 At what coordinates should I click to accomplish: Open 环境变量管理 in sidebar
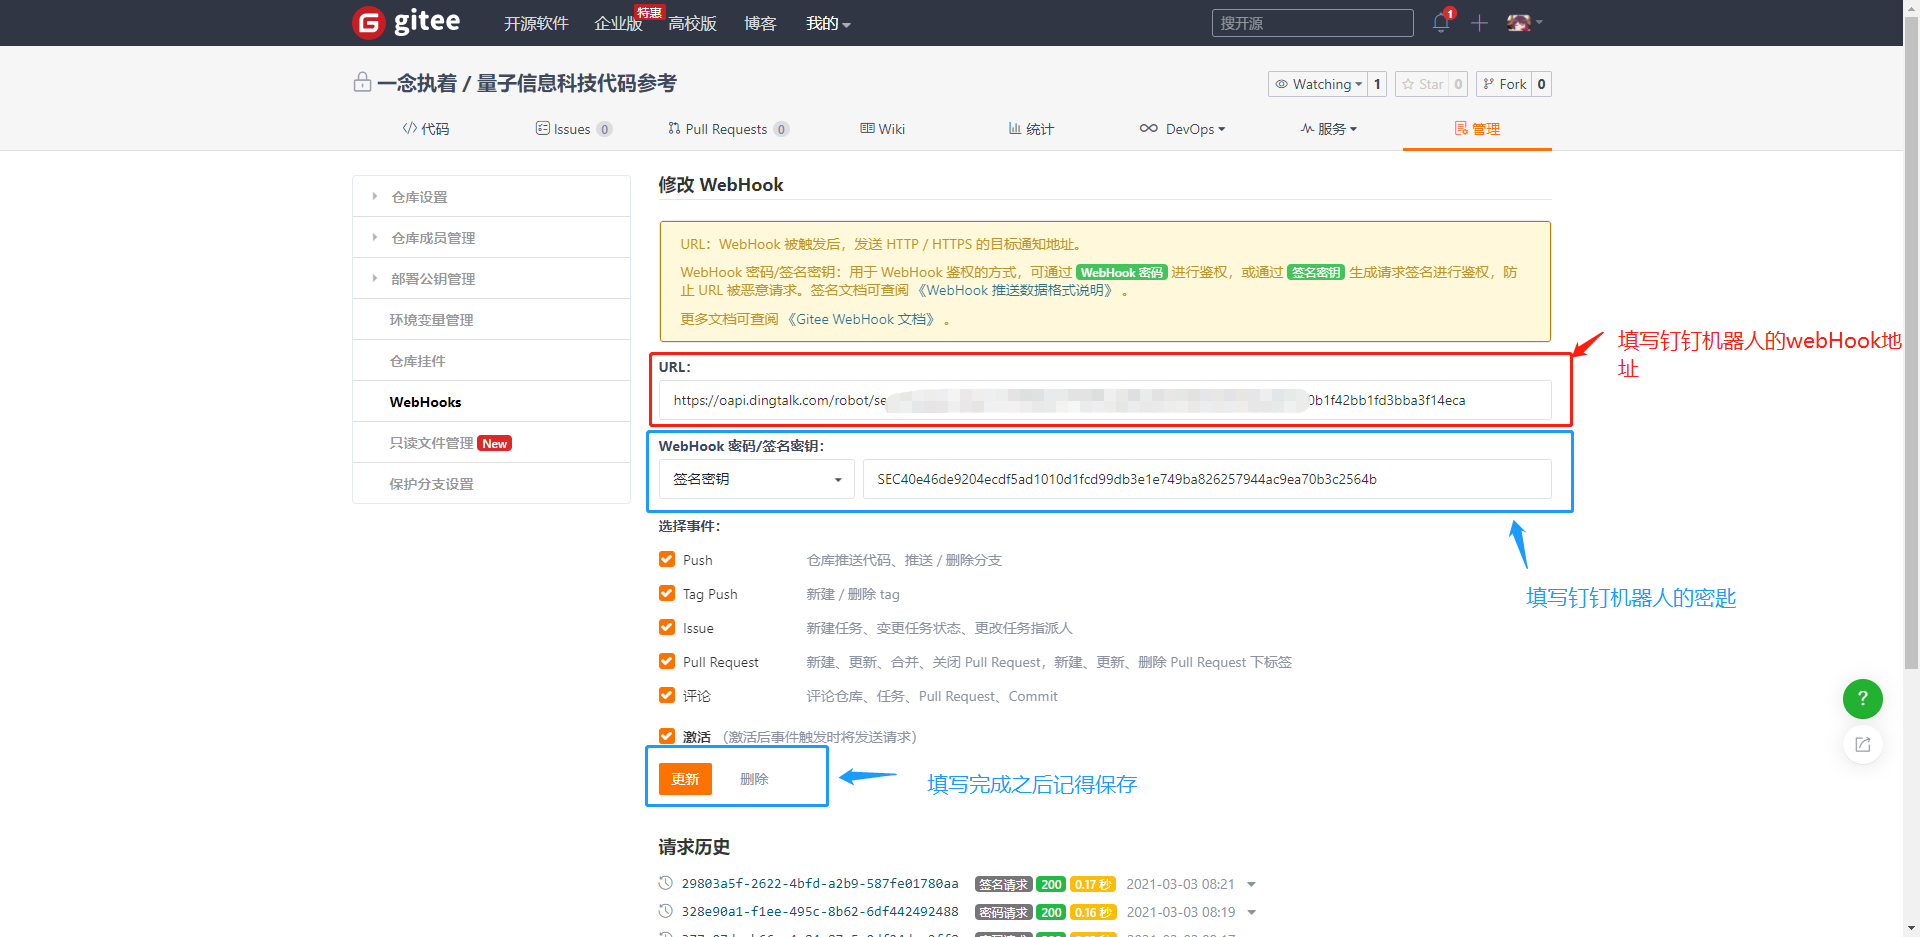coord(491,320)
